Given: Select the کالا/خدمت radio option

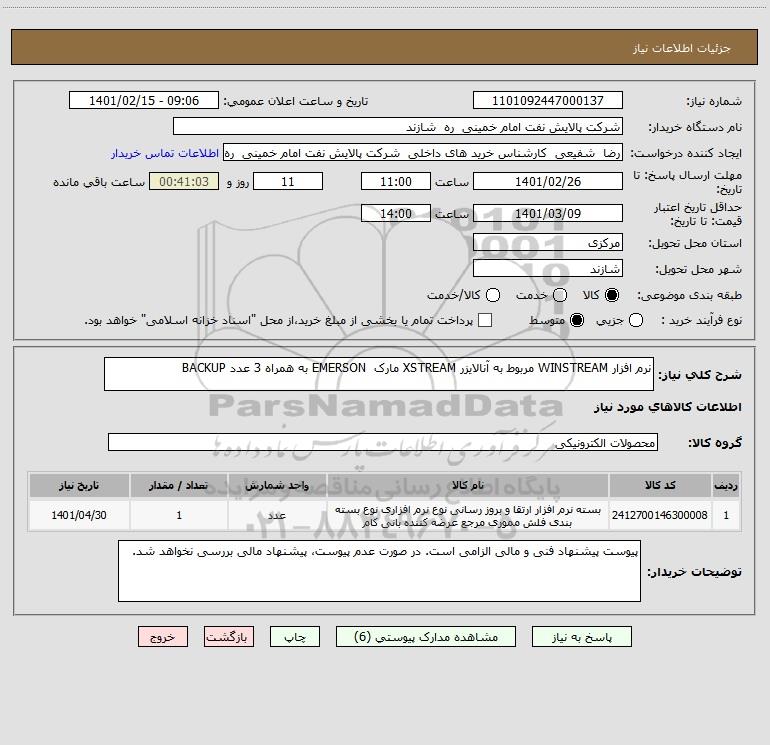Looking at the screenshot, I should (493, 295).
